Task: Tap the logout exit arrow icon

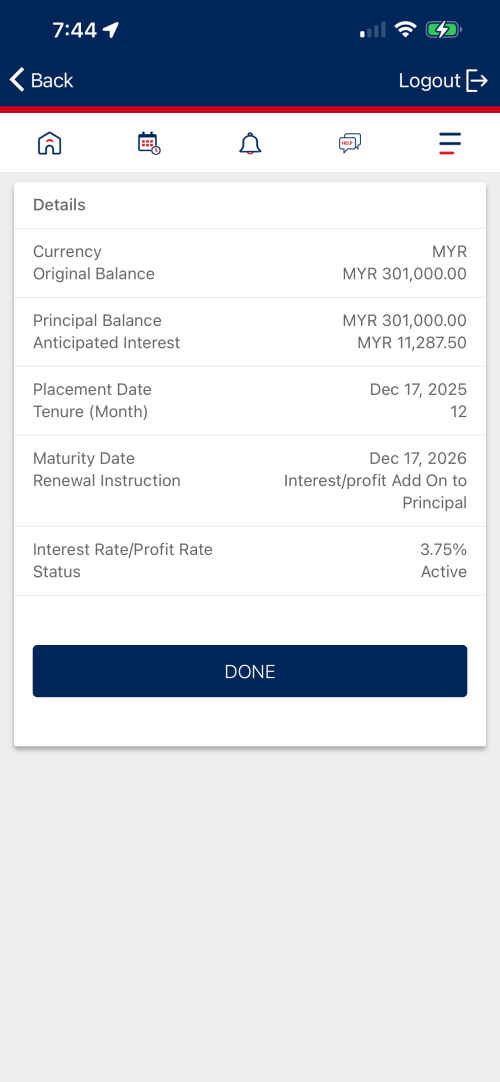Action: coord(477,81)
